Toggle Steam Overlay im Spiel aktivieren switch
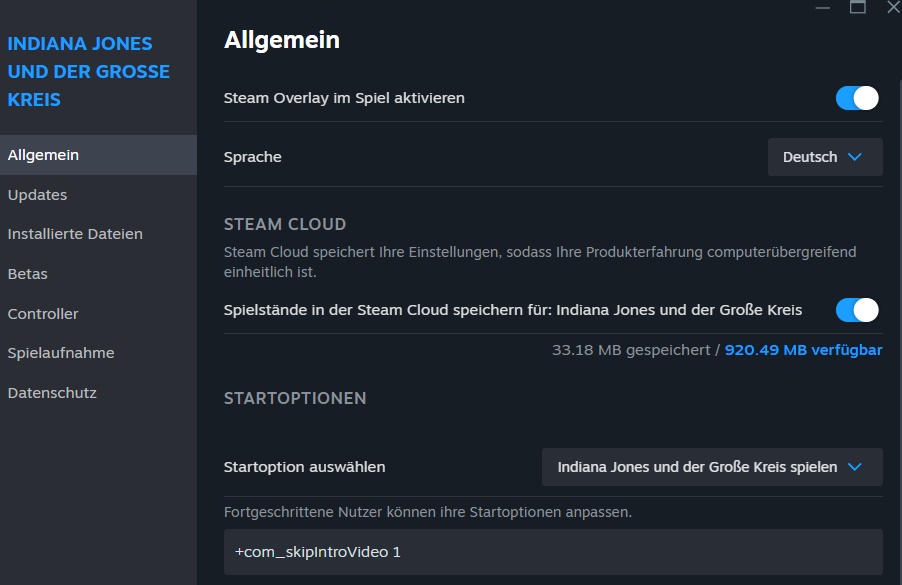 click(857, 98)
